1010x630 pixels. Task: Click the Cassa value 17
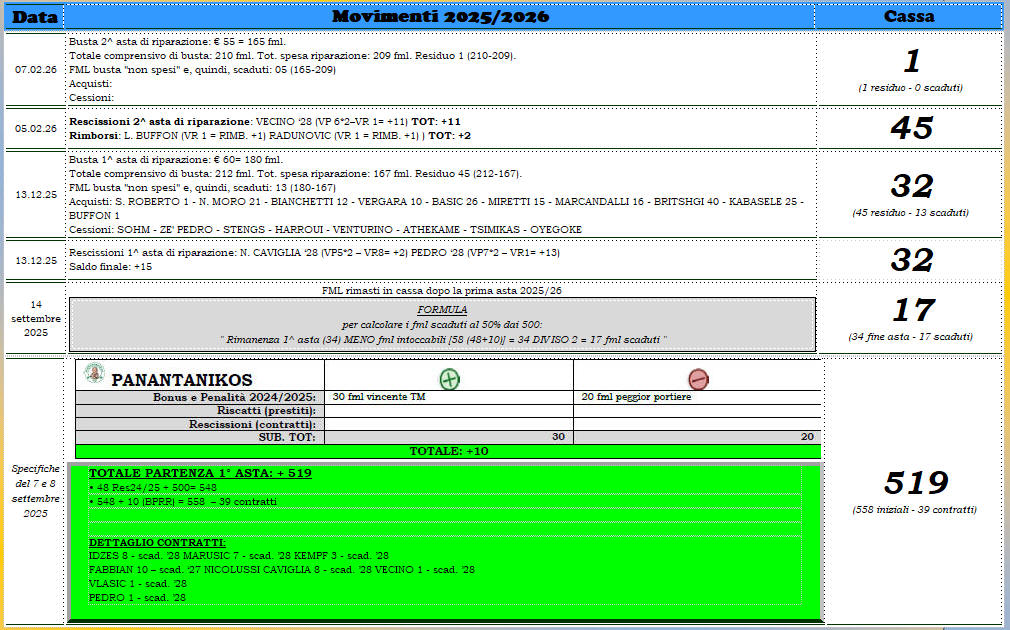[x=910, y=311]
